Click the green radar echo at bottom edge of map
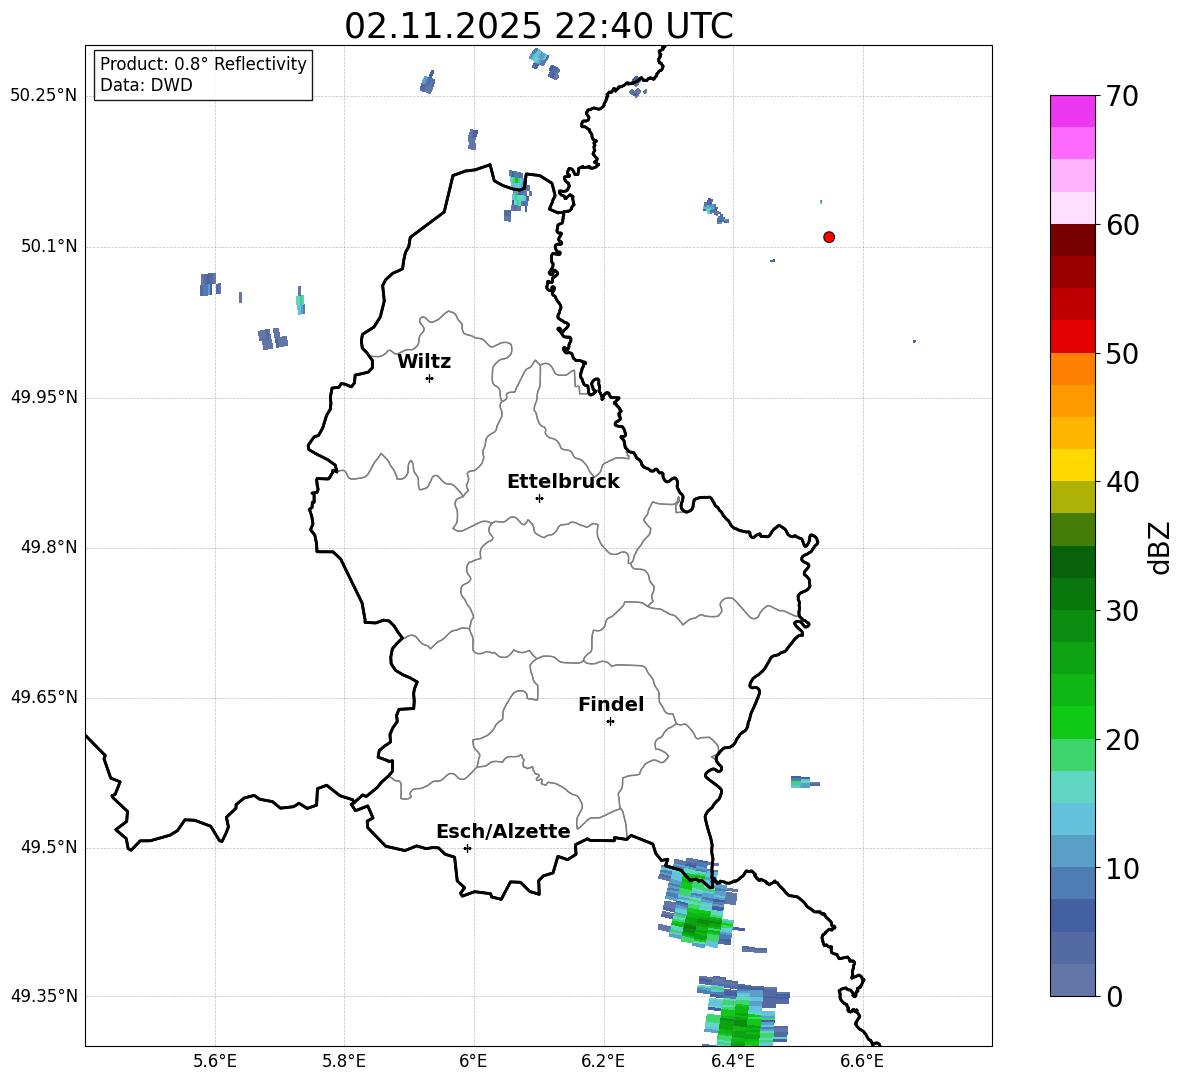The image size is (1184, 1081). point(744,1012)
